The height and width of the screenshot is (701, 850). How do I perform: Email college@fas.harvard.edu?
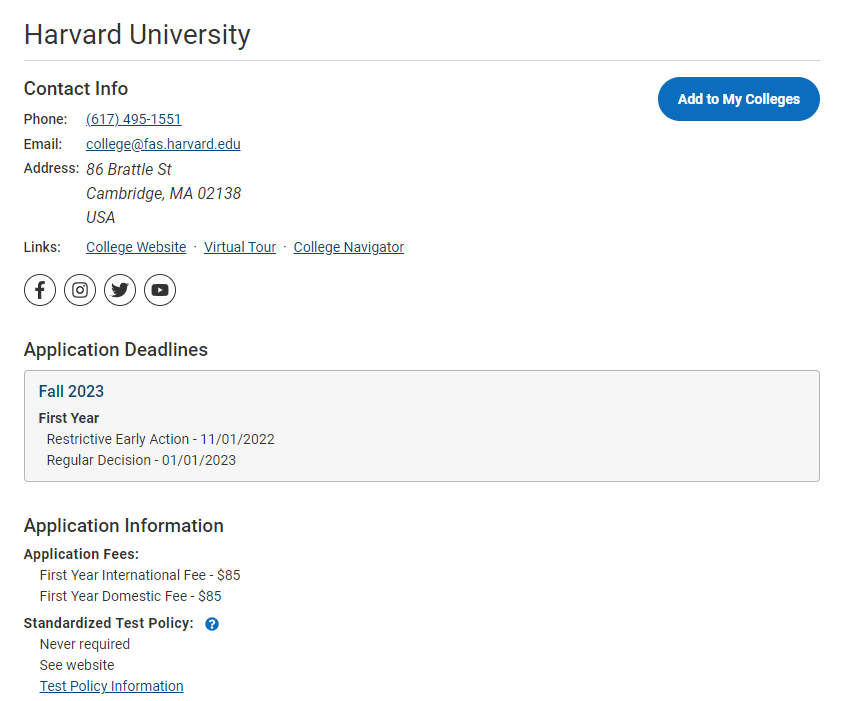[163, 144]
